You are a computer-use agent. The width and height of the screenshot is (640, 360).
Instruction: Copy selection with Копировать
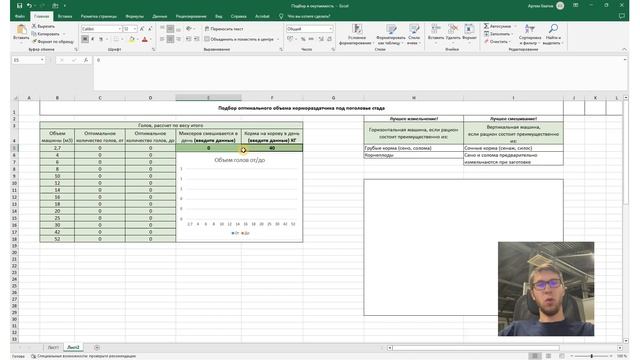46,34
